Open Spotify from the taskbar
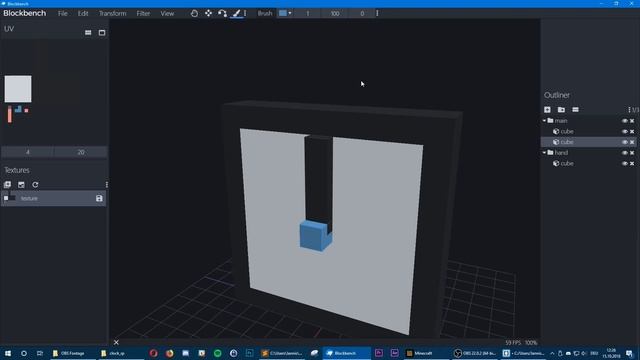The height and width of the screenshot is (360, 640). [x=218, y=353]
